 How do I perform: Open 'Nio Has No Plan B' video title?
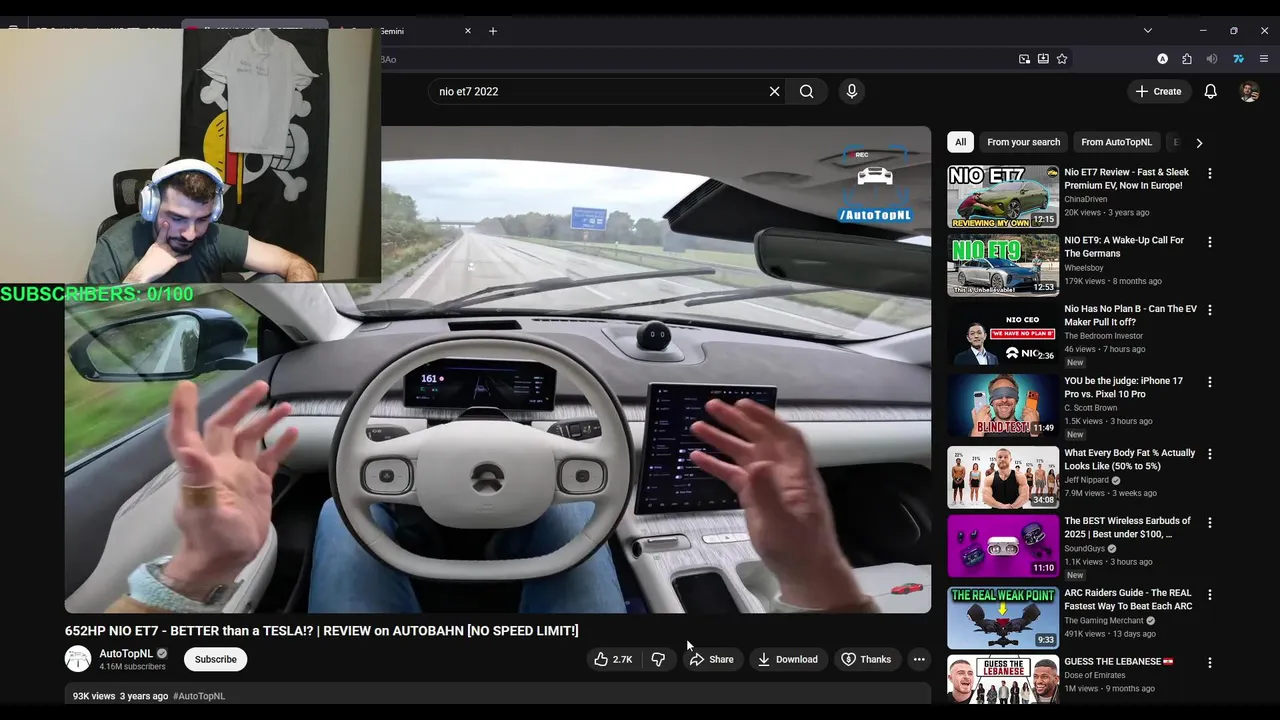pos(1130,316)
